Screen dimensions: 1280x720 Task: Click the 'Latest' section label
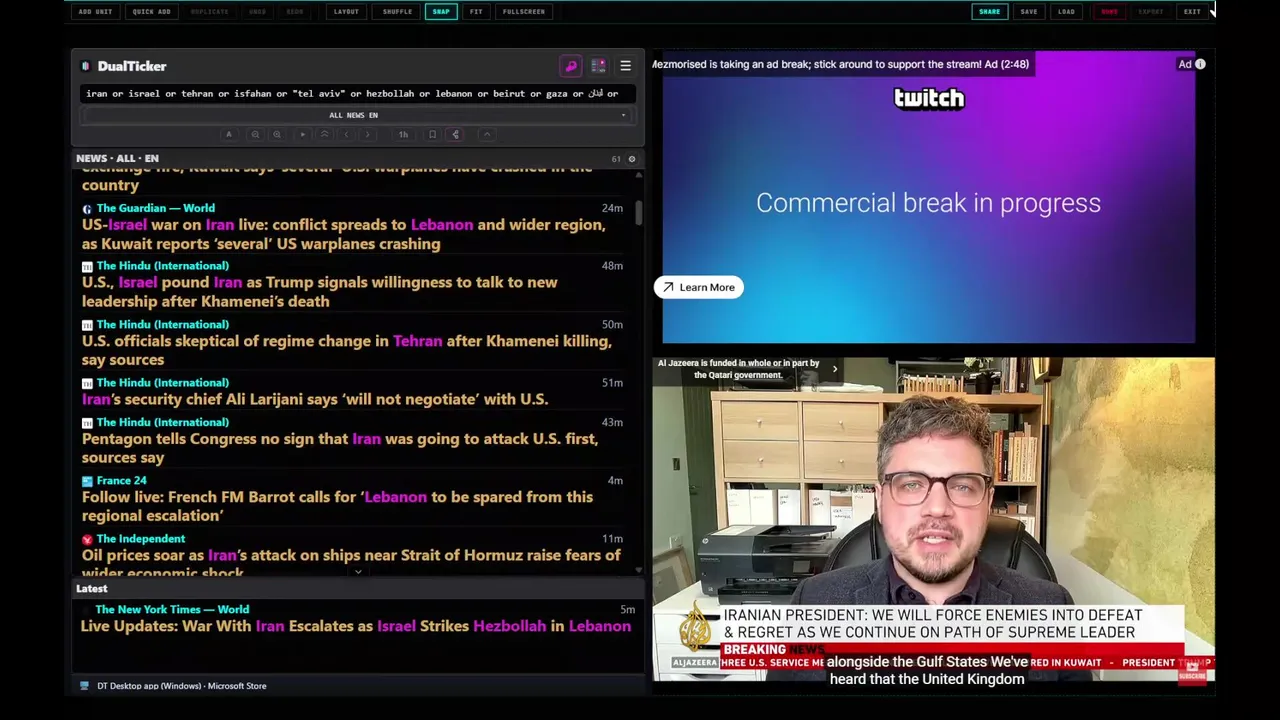[91, 589]
